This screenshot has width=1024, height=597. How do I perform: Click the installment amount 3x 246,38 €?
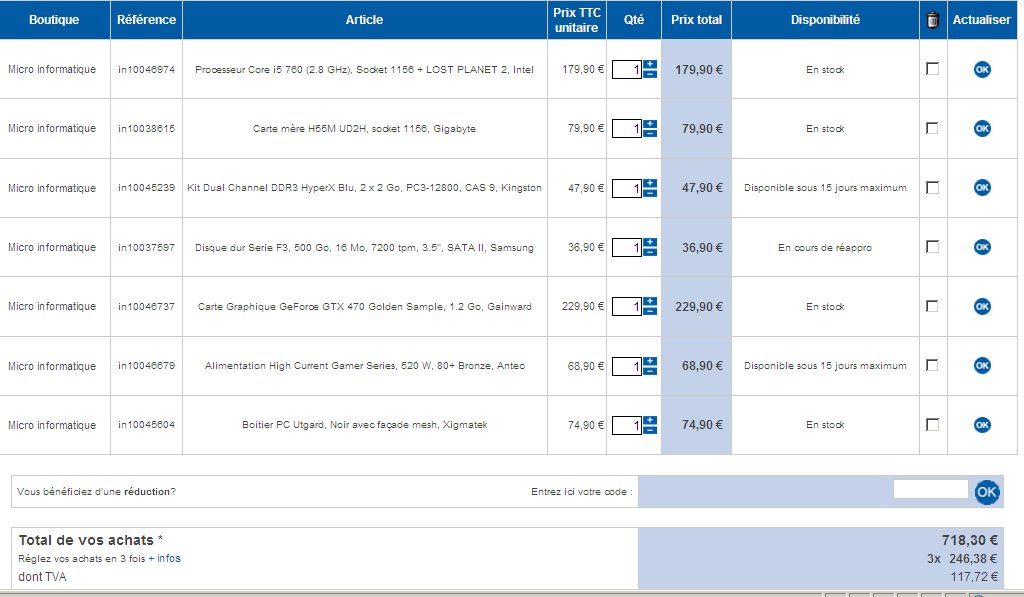tap(962, 558)
